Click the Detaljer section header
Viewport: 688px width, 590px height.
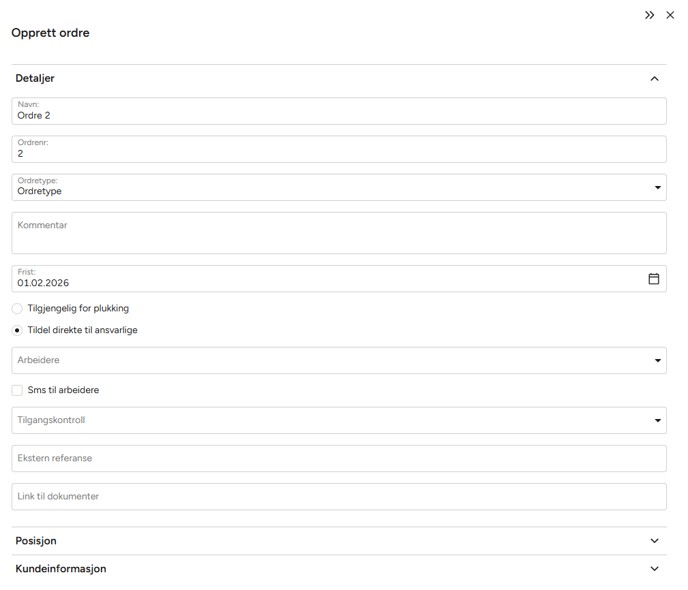(35, 79)
